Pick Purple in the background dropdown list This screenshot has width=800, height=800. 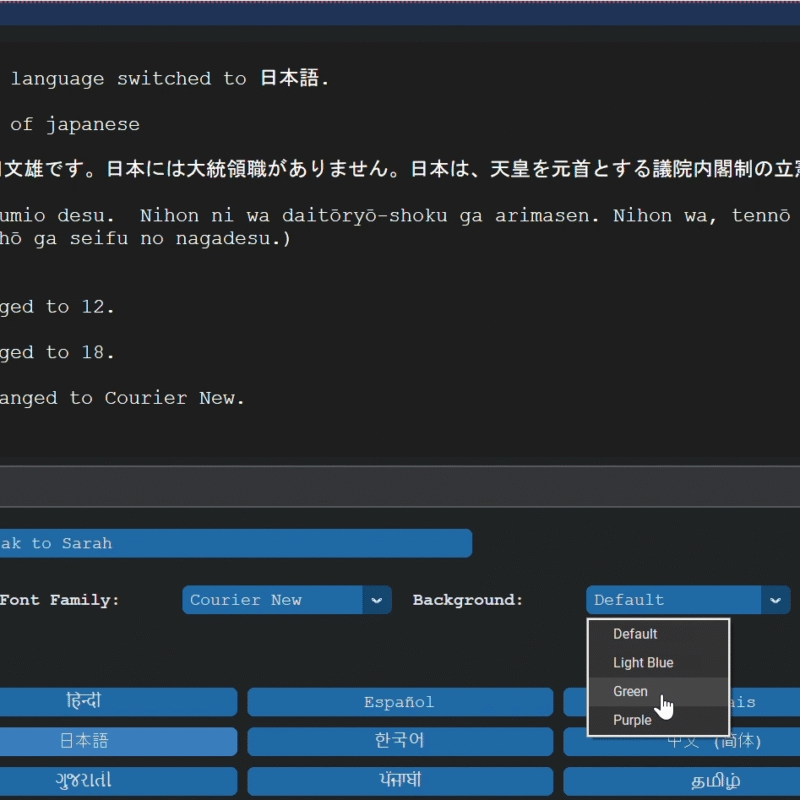pos(632,720)
